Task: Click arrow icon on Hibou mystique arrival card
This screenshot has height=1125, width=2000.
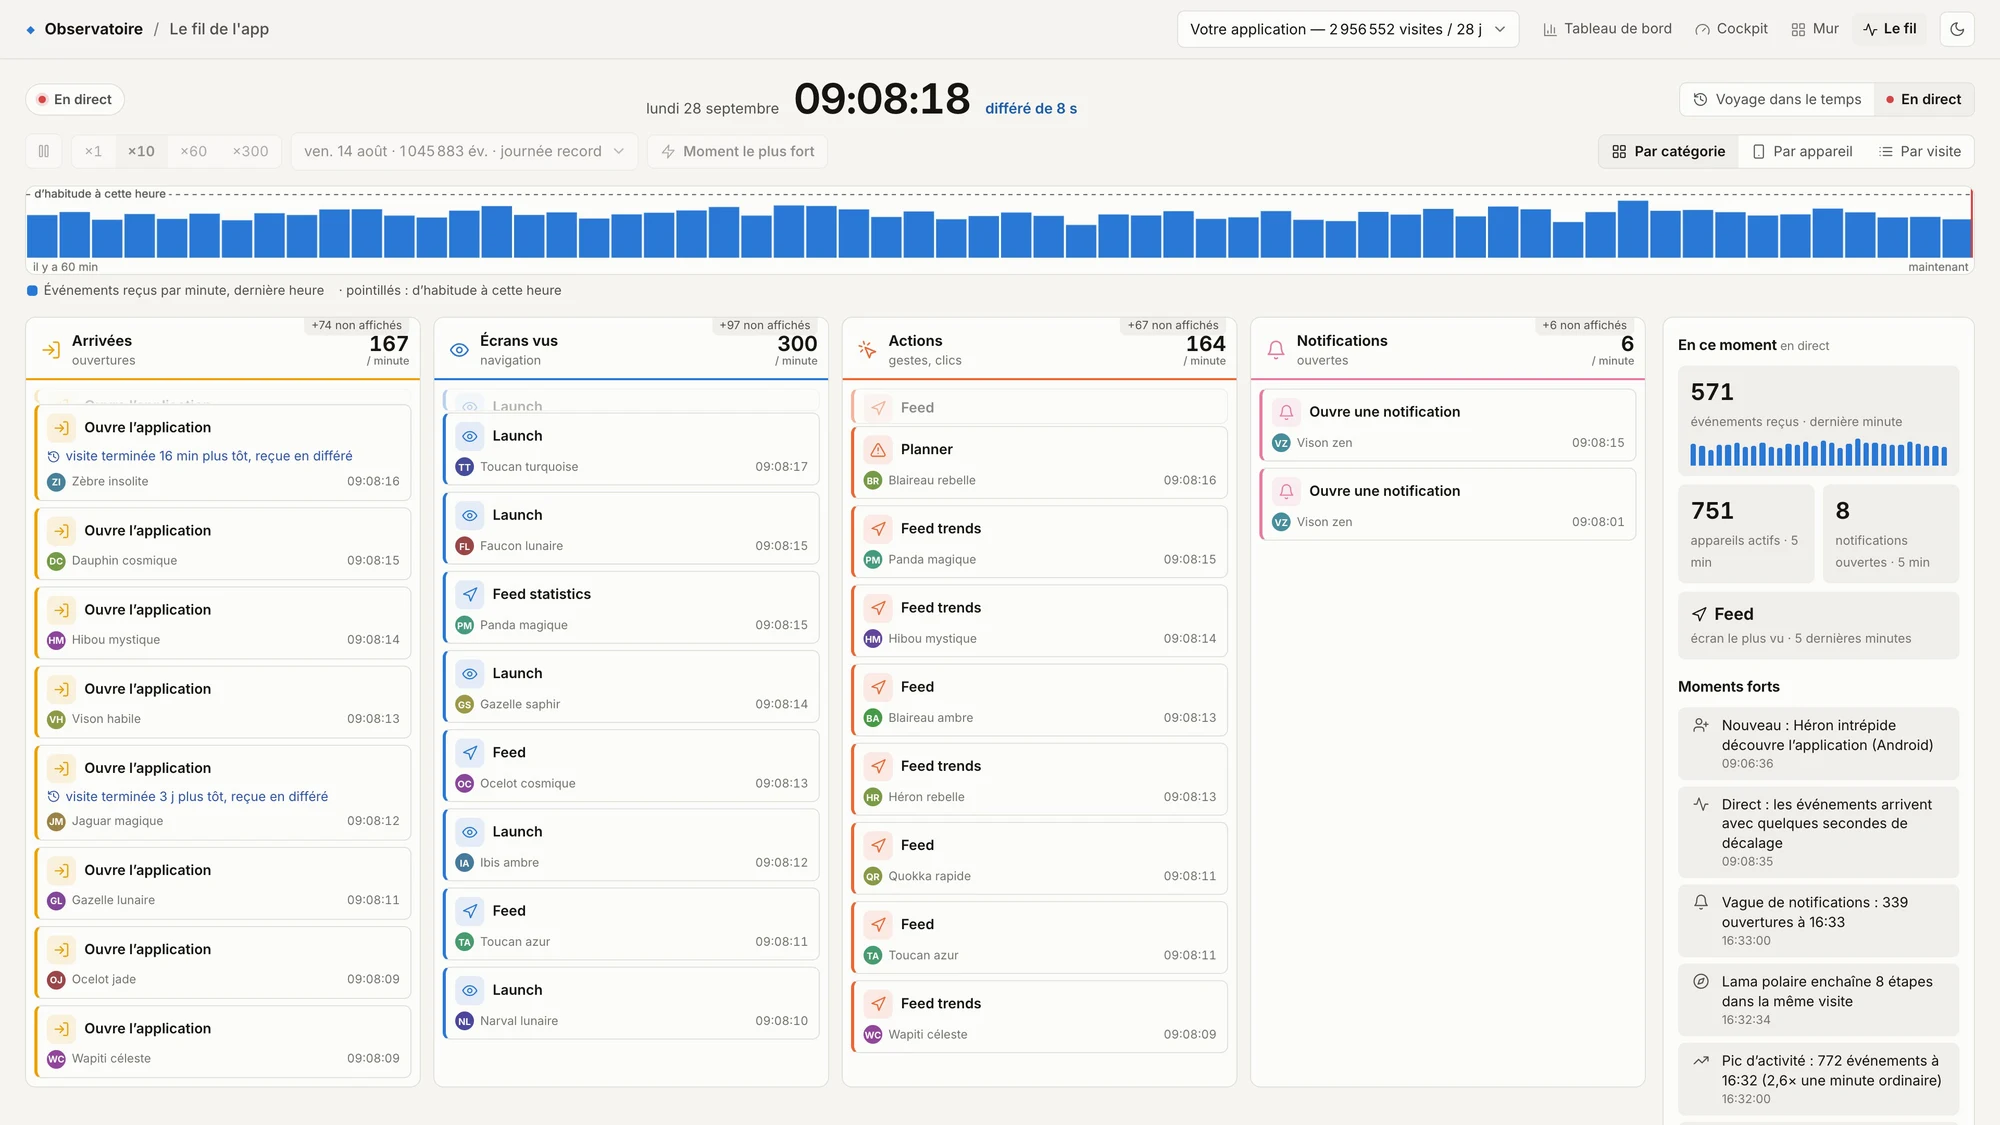Action: [x=61, y=610]
